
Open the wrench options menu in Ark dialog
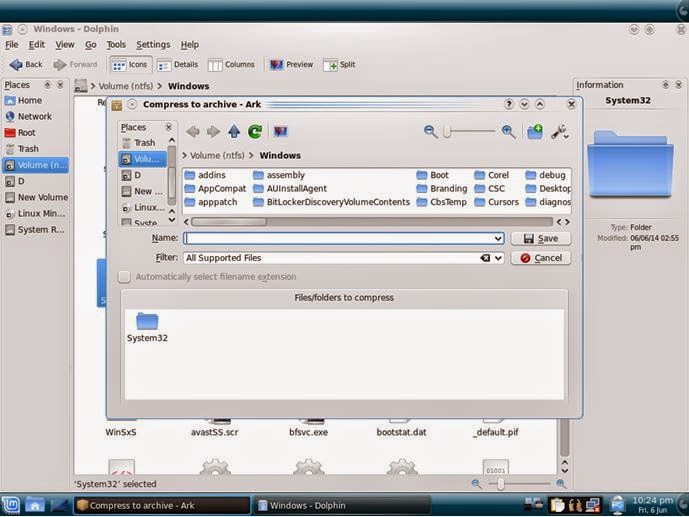(x=560, y=132)
